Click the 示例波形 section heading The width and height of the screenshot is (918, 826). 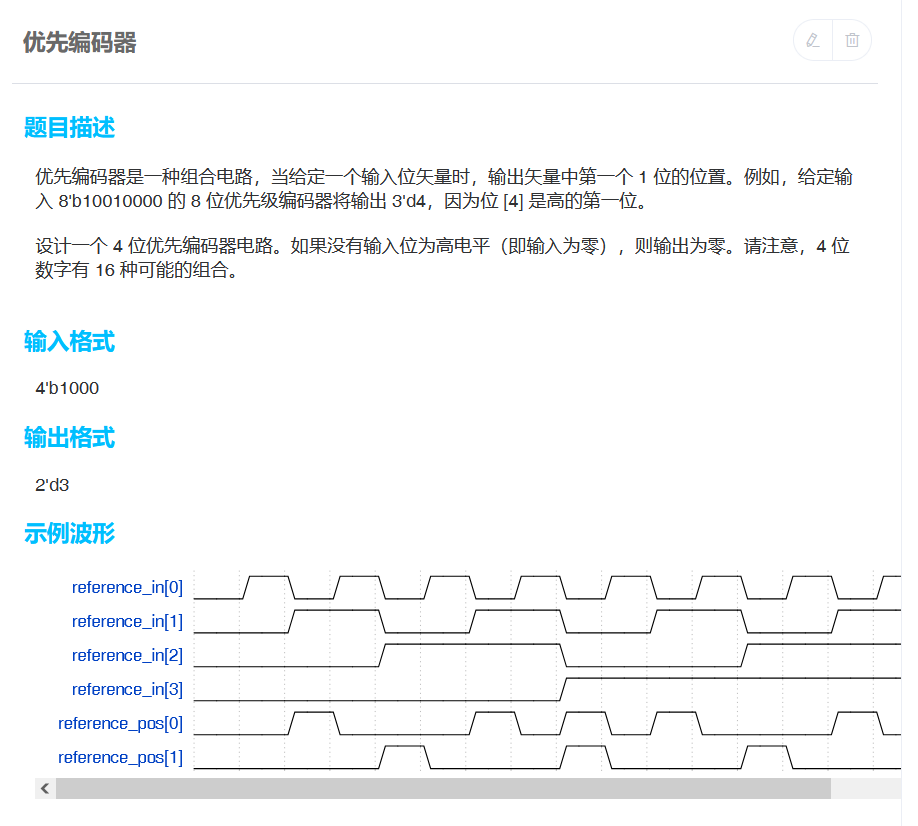(69, 534)
